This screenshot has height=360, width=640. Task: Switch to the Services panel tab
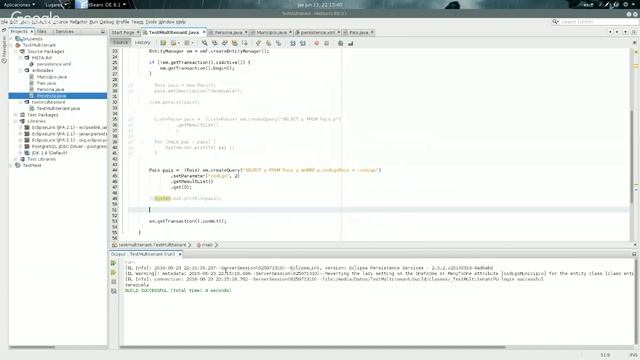point(64,31)
